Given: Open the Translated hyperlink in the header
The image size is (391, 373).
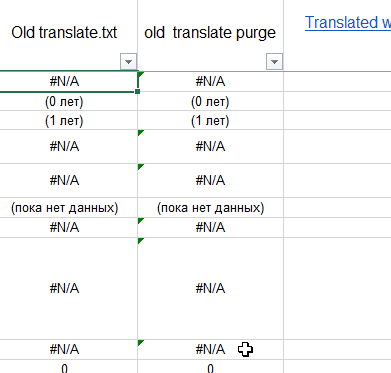Looking at the screenshot, I should pyautogui.click(x=348, y=22).
